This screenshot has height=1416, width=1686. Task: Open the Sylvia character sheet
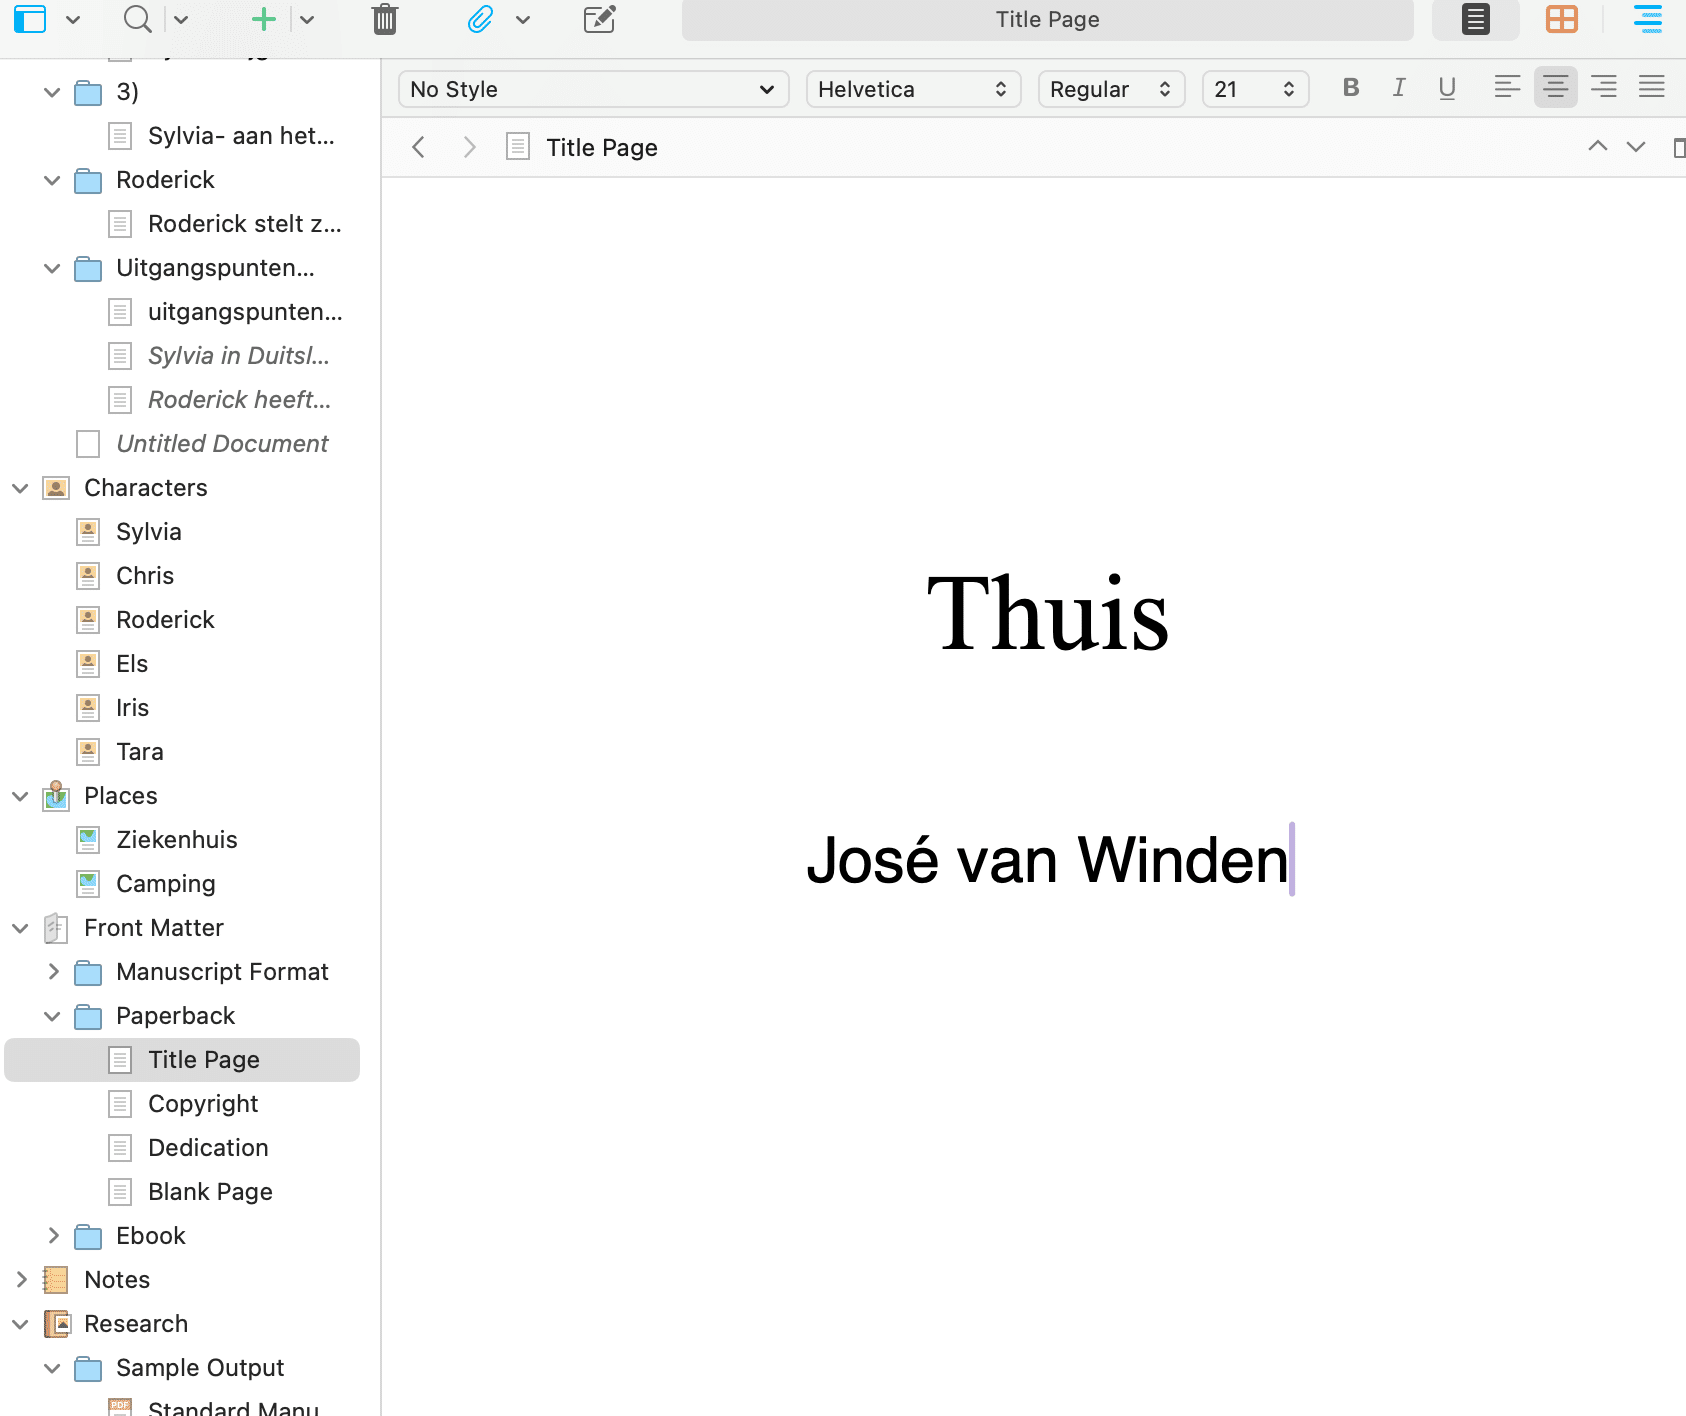148,532
